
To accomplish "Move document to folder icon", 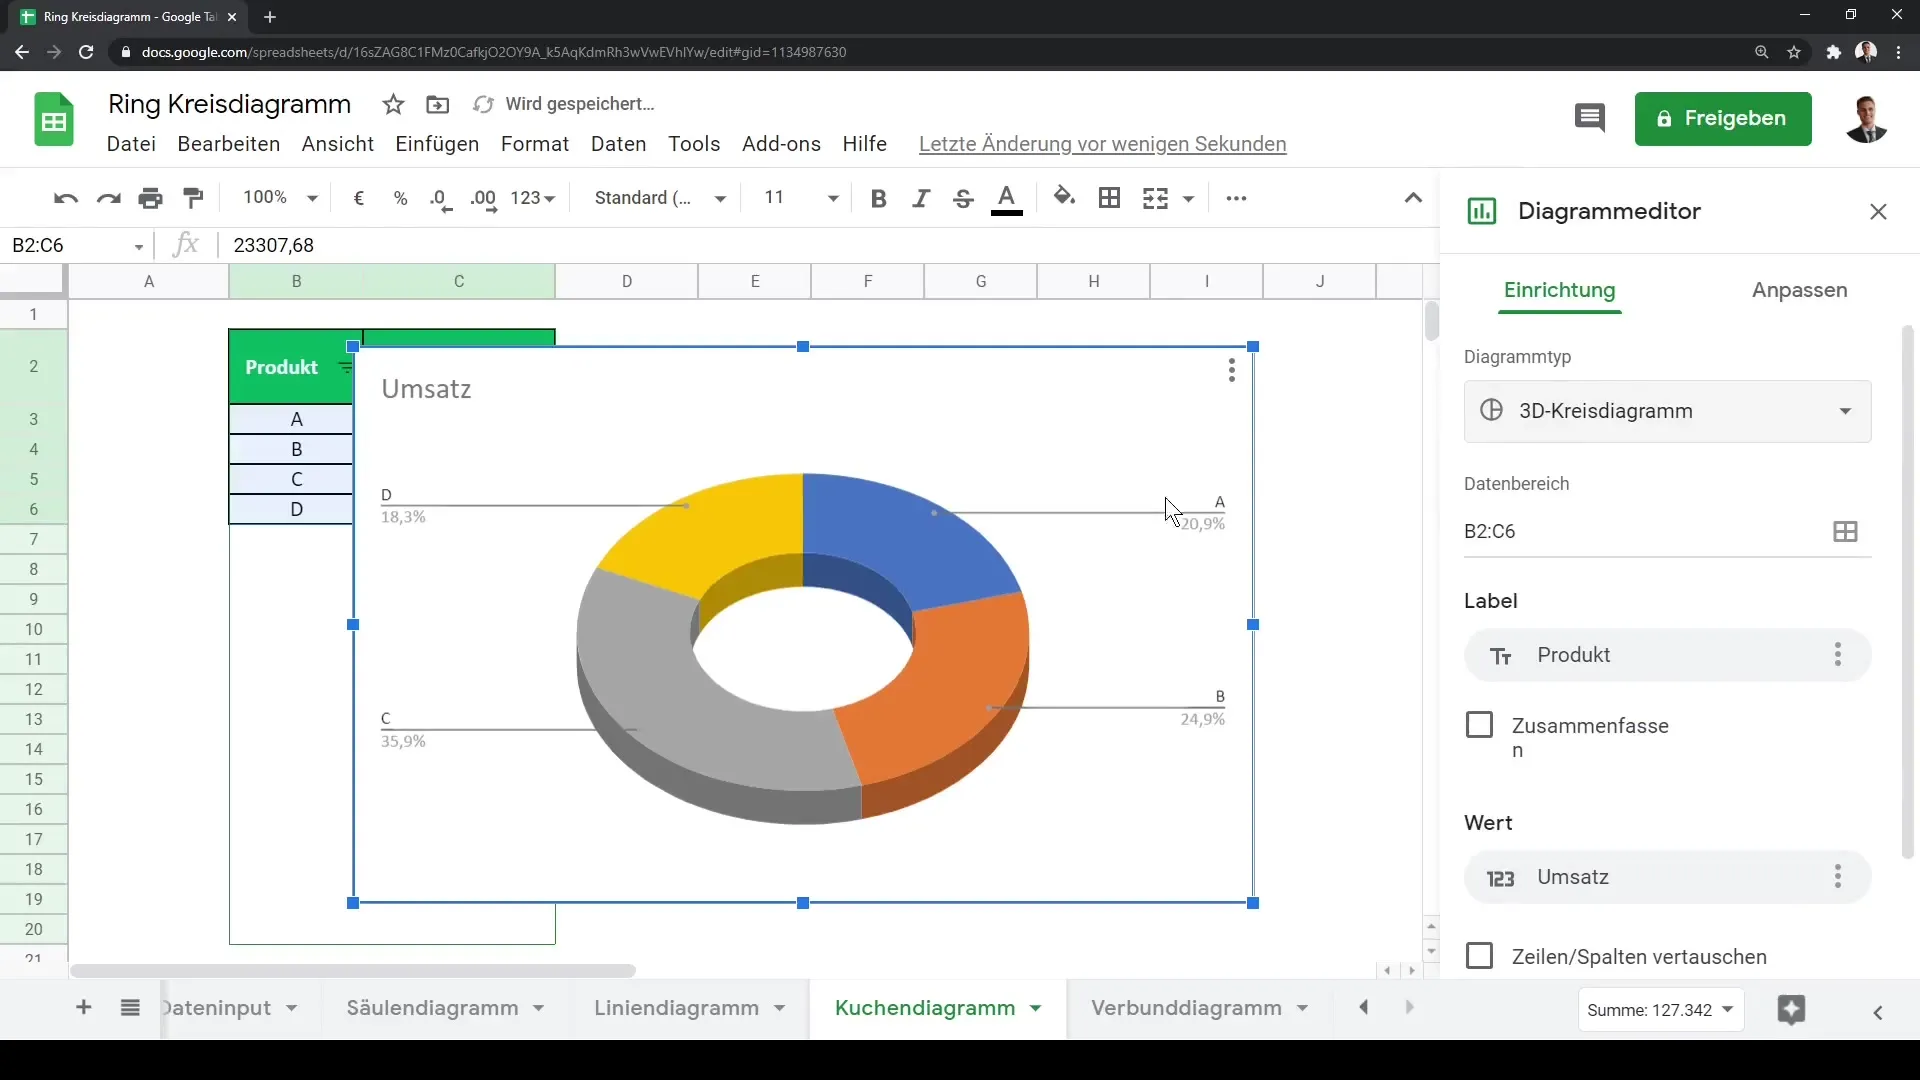I will (x=437, y=104).
